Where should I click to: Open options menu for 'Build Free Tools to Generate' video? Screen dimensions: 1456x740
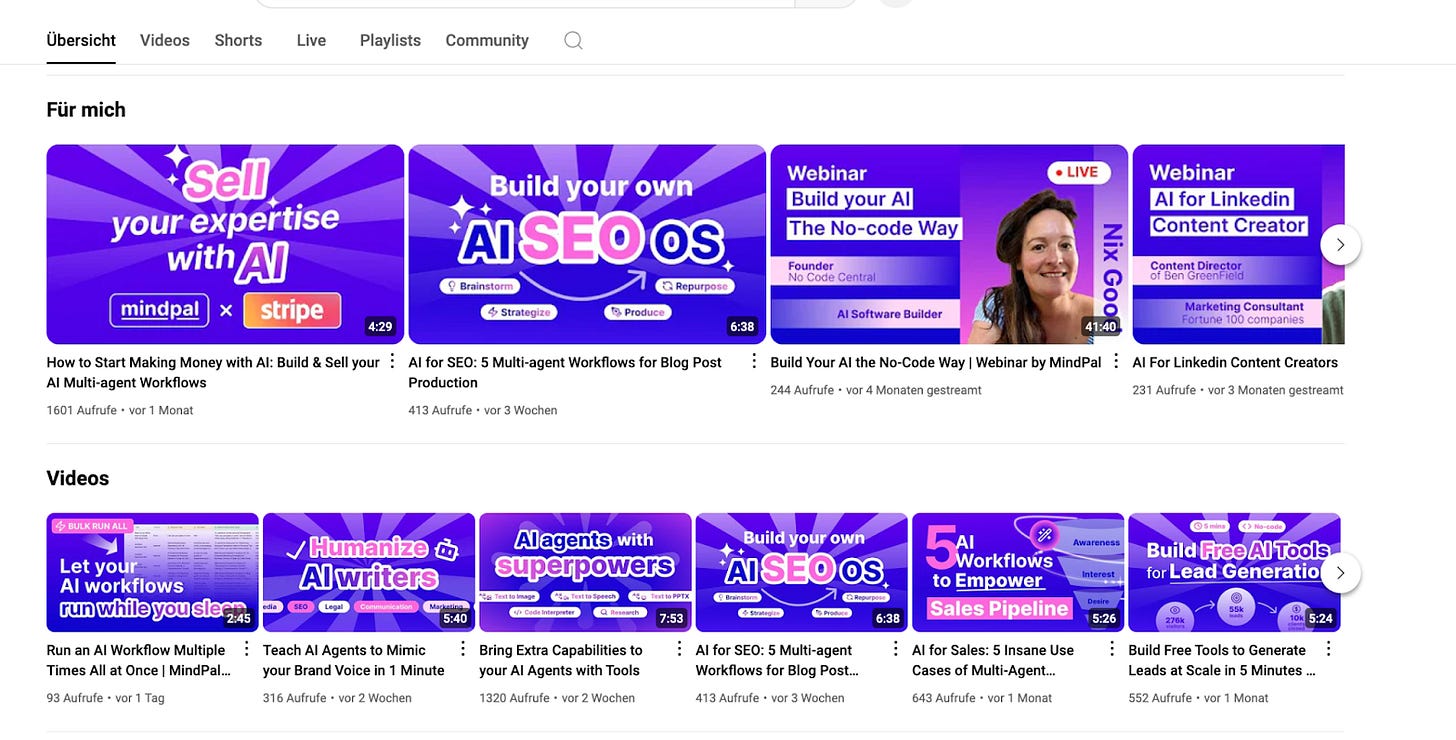click(1328, 649)
